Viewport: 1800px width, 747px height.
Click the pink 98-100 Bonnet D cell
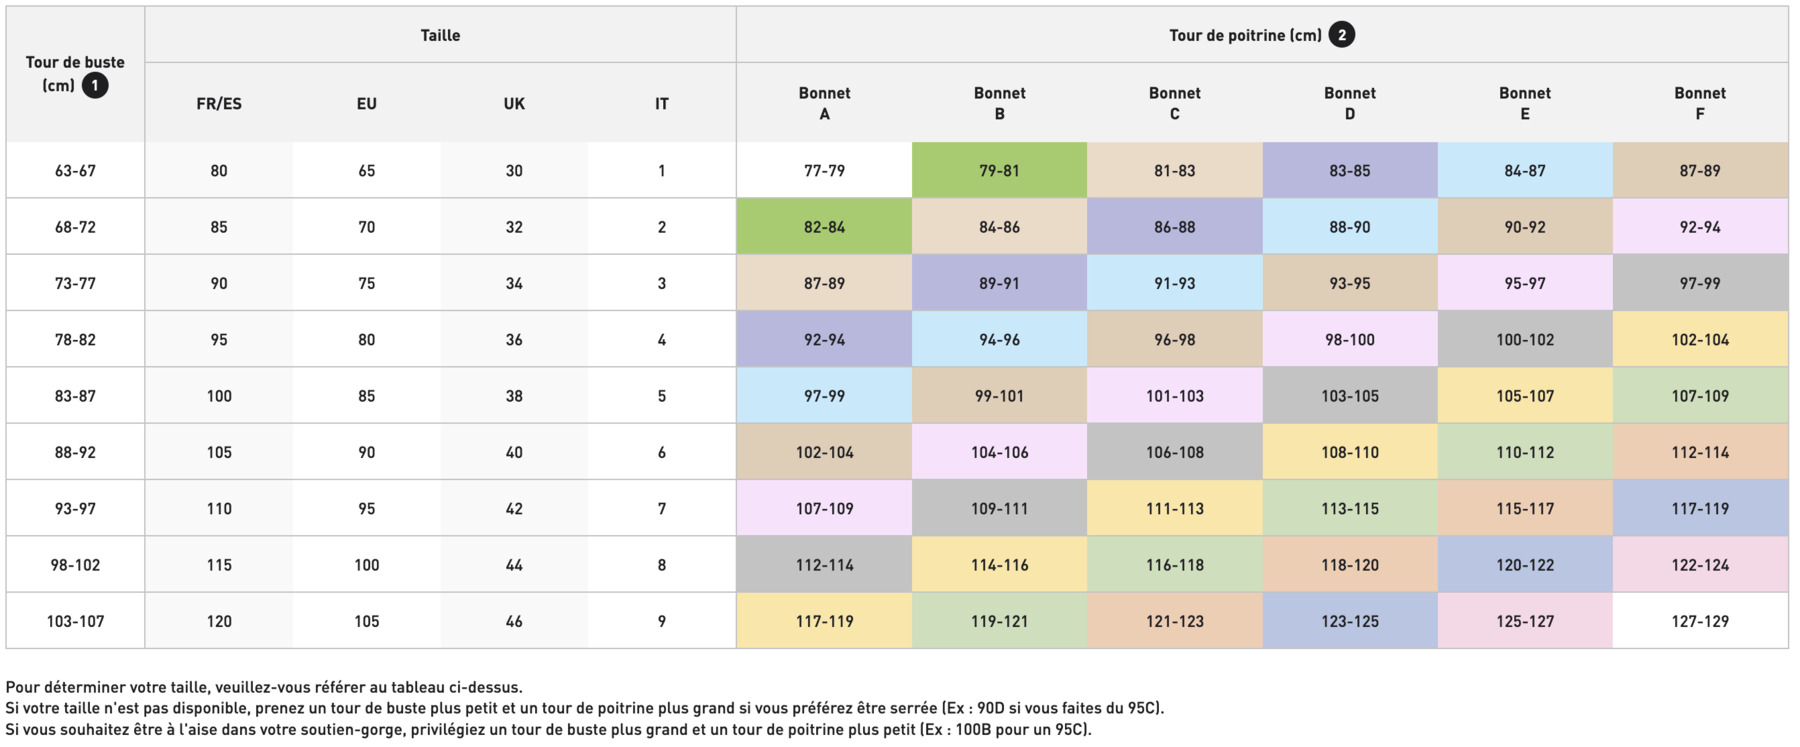[1349, 340]
